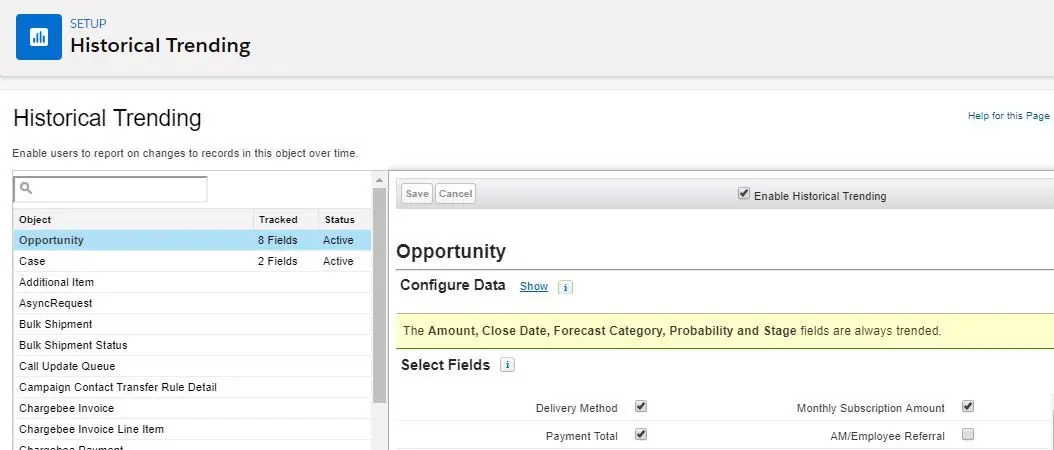Click the object list scrollbar up arrow

click(379, 180)
